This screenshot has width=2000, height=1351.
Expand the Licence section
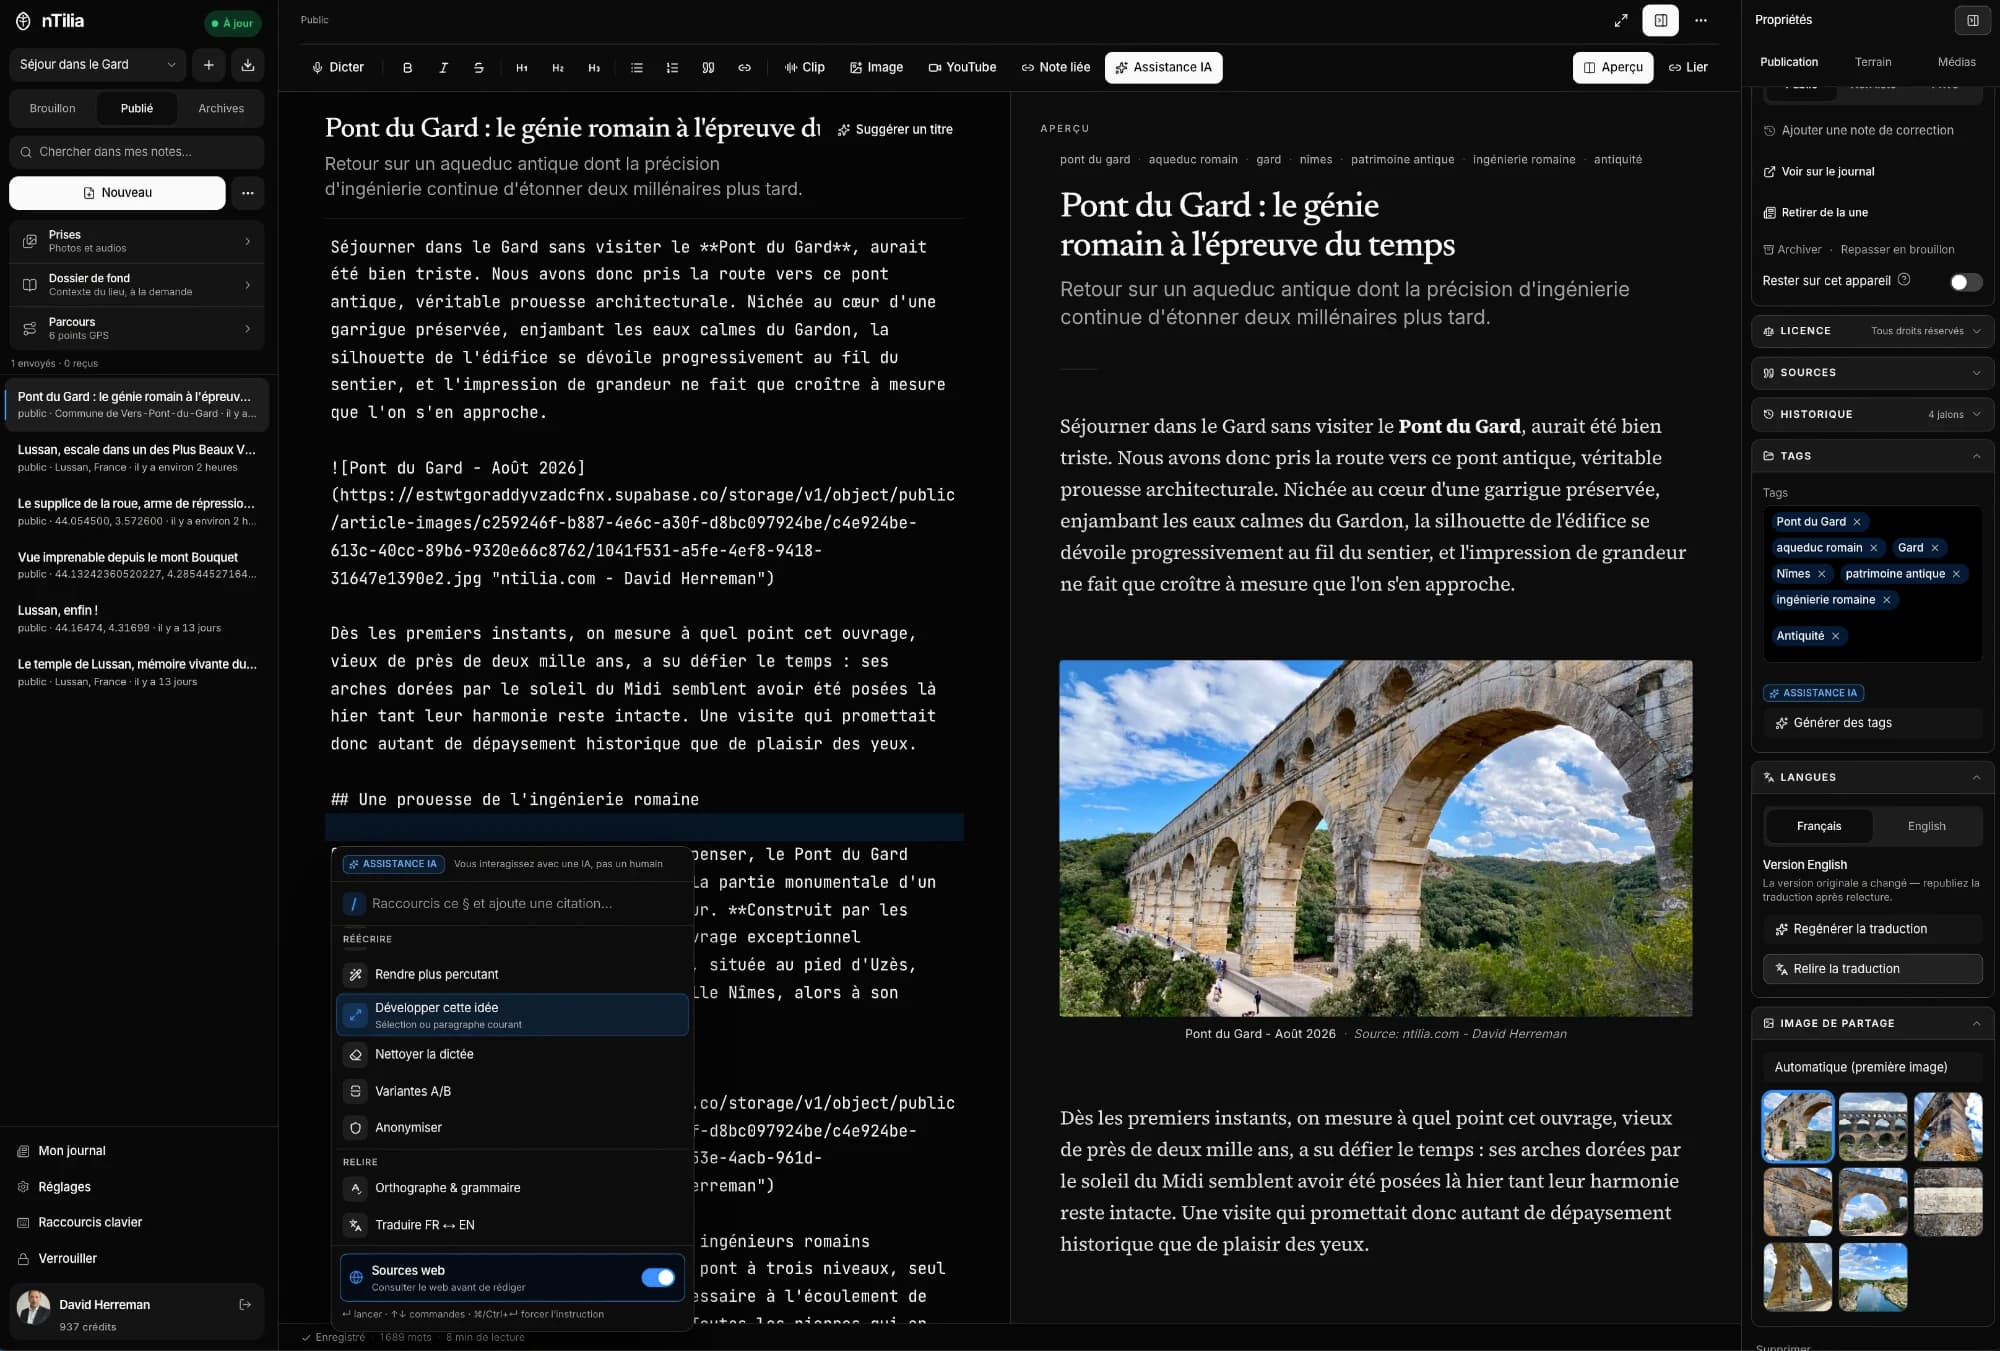(1872, 331)
